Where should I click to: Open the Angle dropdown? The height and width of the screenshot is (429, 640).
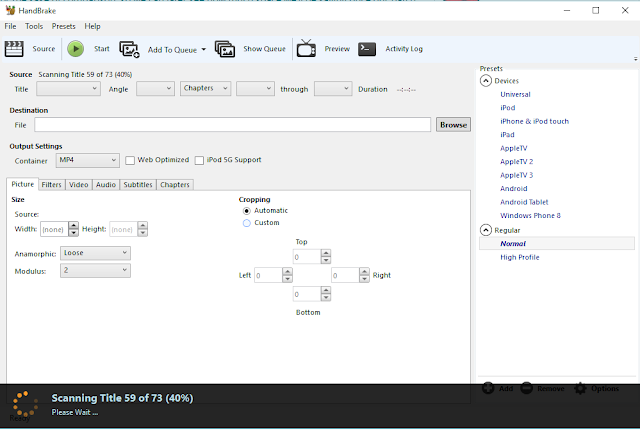(x=155, y=89)
